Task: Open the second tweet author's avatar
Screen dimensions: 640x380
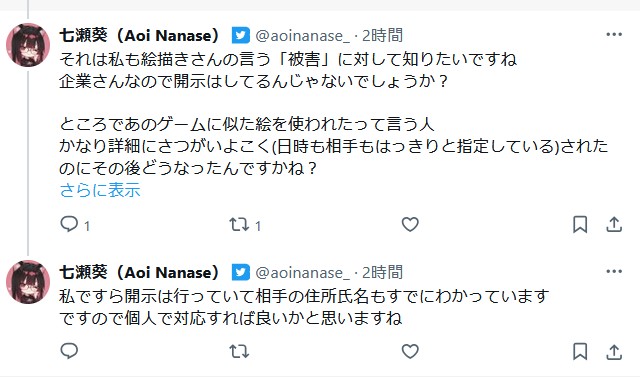Action: (x=28, y=282)
